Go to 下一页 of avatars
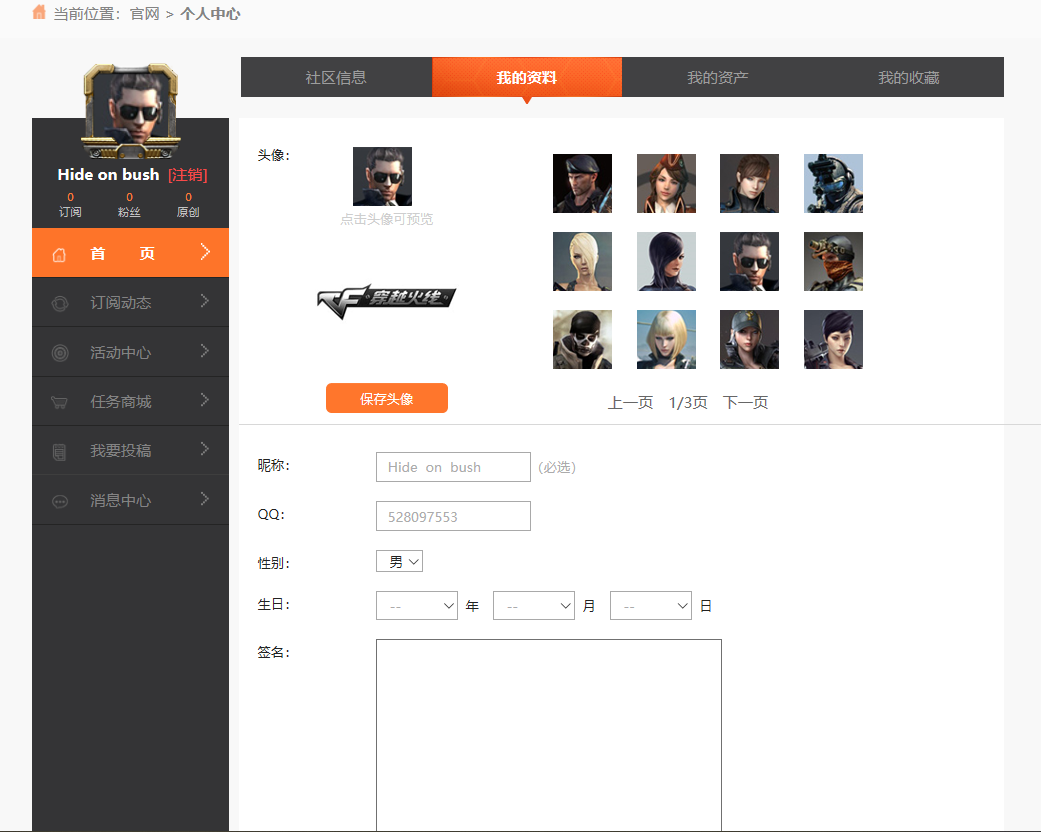 pyautogui.click(x=745, y=402)
